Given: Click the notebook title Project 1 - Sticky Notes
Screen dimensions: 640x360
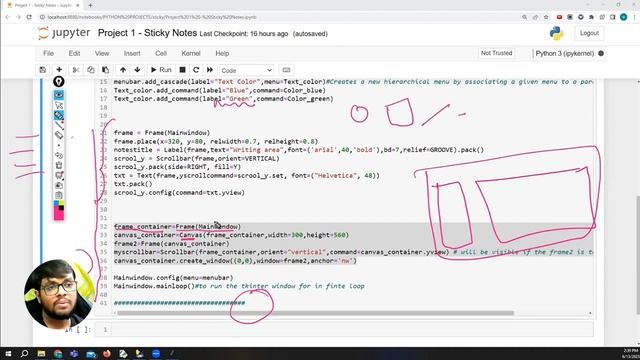Looking at the screenshot, I should pyautogui.click(x=147, y=33).
